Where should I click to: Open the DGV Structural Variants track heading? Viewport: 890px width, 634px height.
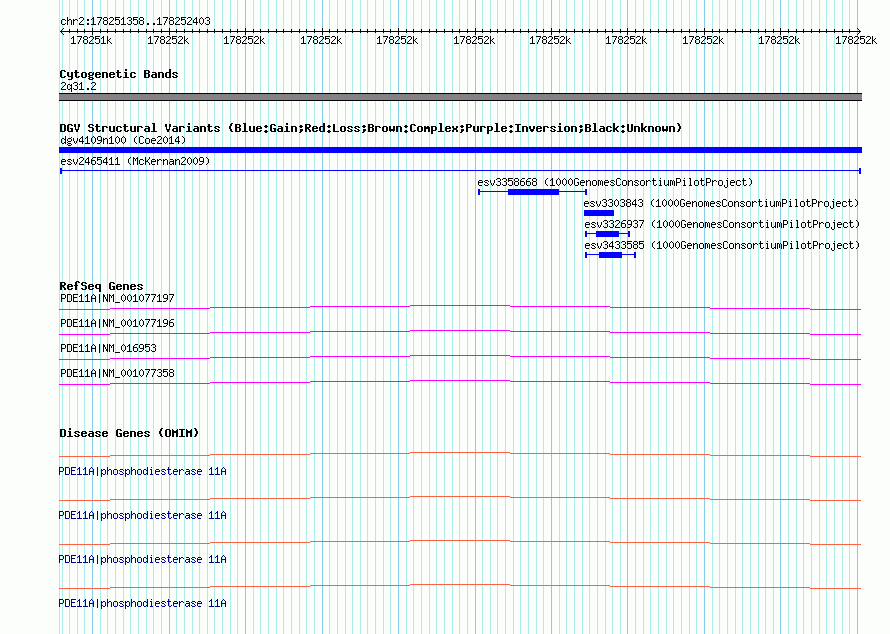371,128
